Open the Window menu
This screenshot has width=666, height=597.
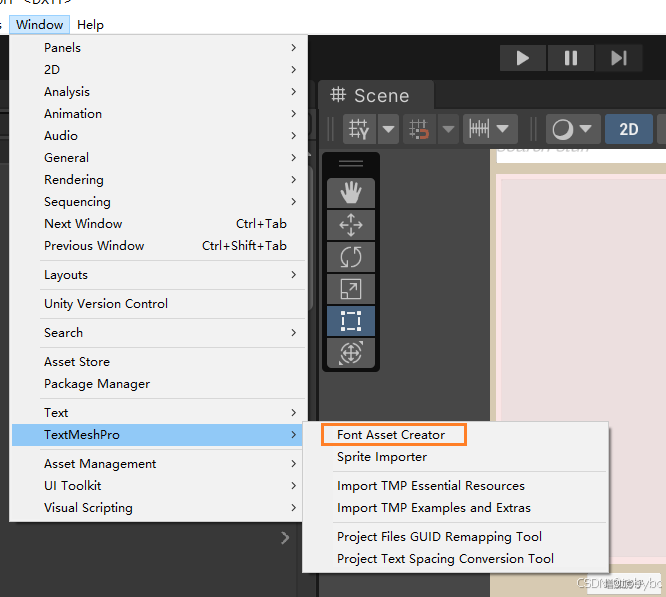pos(40,25)
